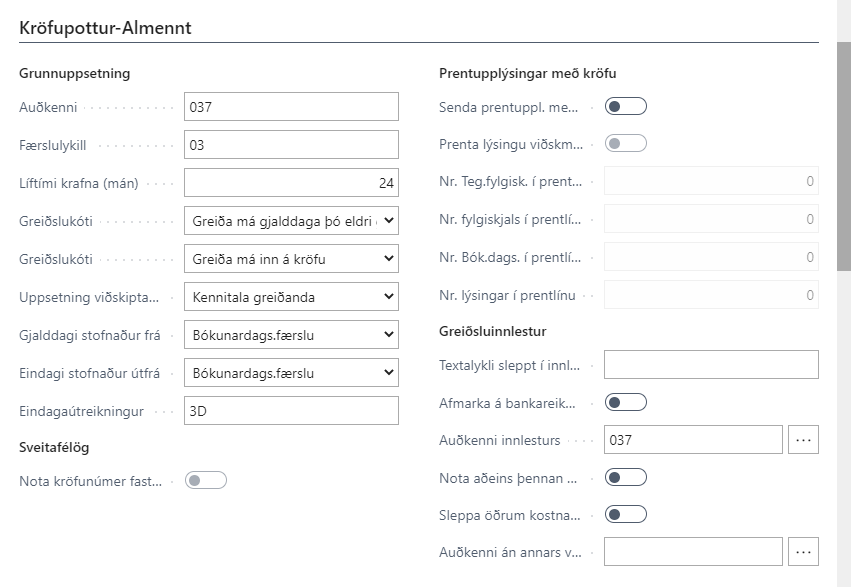
Task: Click the vertical scrollbar on the right
Action: (845, 160)
